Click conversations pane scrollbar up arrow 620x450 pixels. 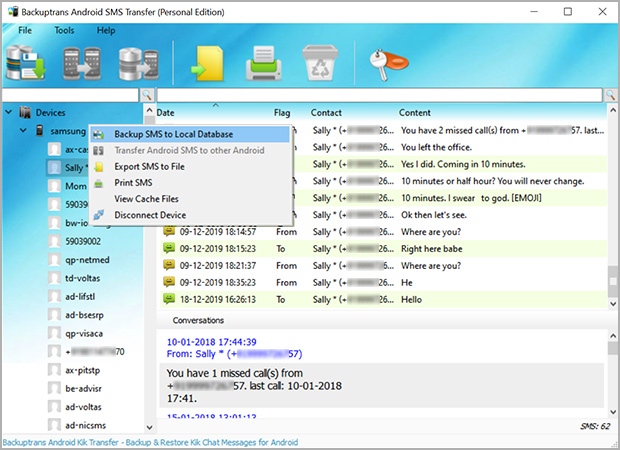[x=613, y=336]
